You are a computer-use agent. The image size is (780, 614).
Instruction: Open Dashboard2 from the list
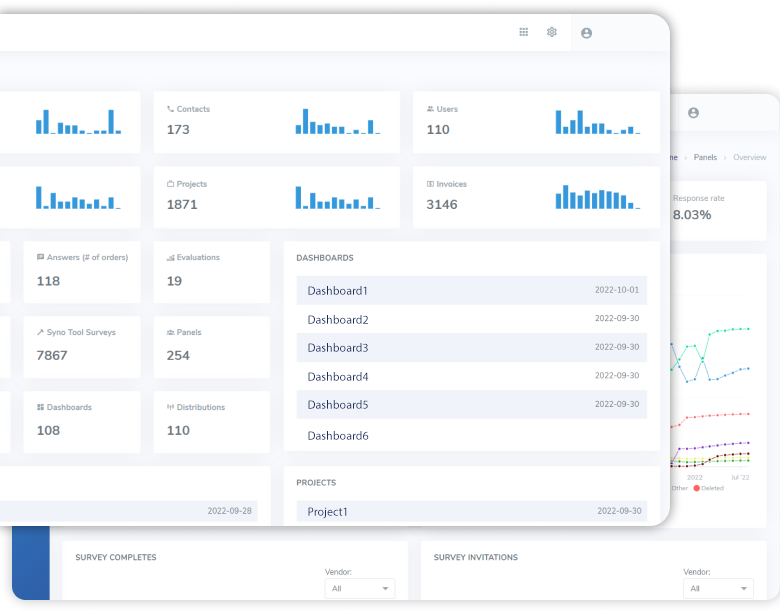472,319
